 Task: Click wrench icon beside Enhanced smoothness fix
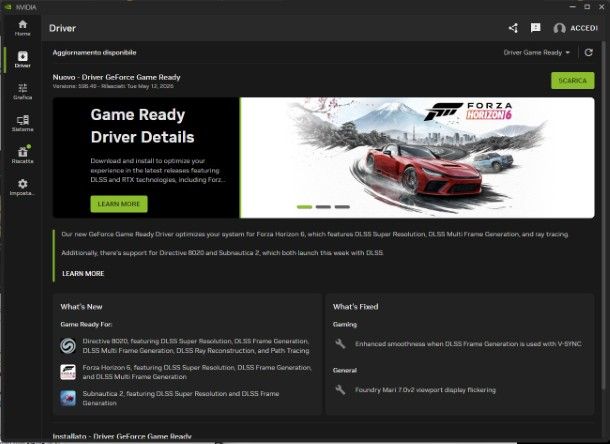[x=340, y=344]
